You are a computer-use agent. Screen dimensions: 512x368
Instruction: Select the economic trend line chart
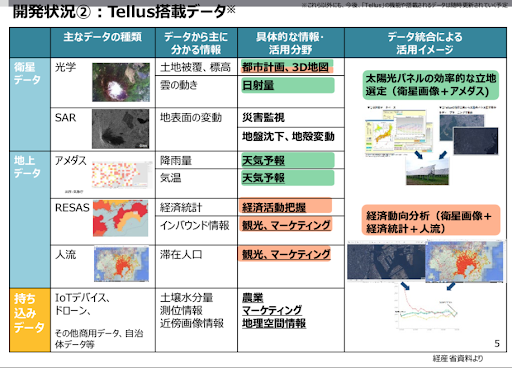pyautogui.click(x=427, y=308)
